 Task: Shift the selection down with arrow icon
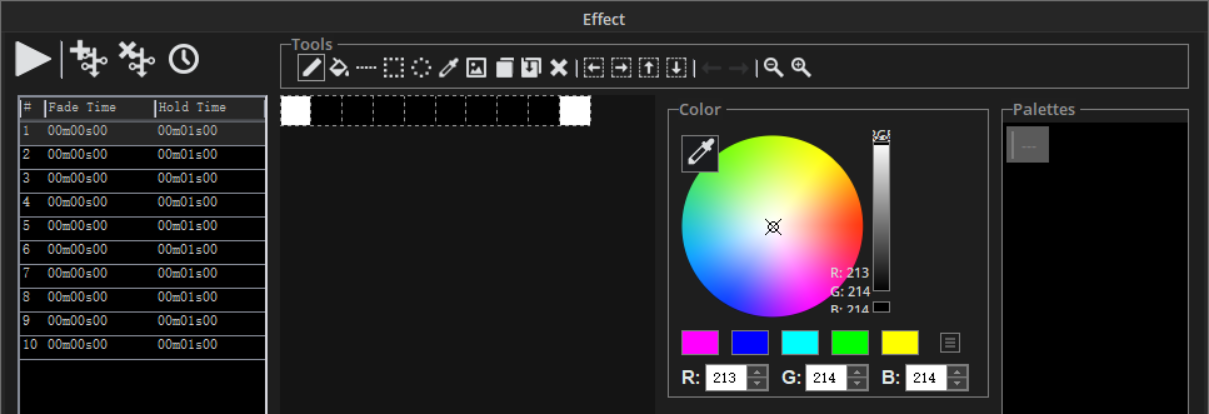[677, 68]
